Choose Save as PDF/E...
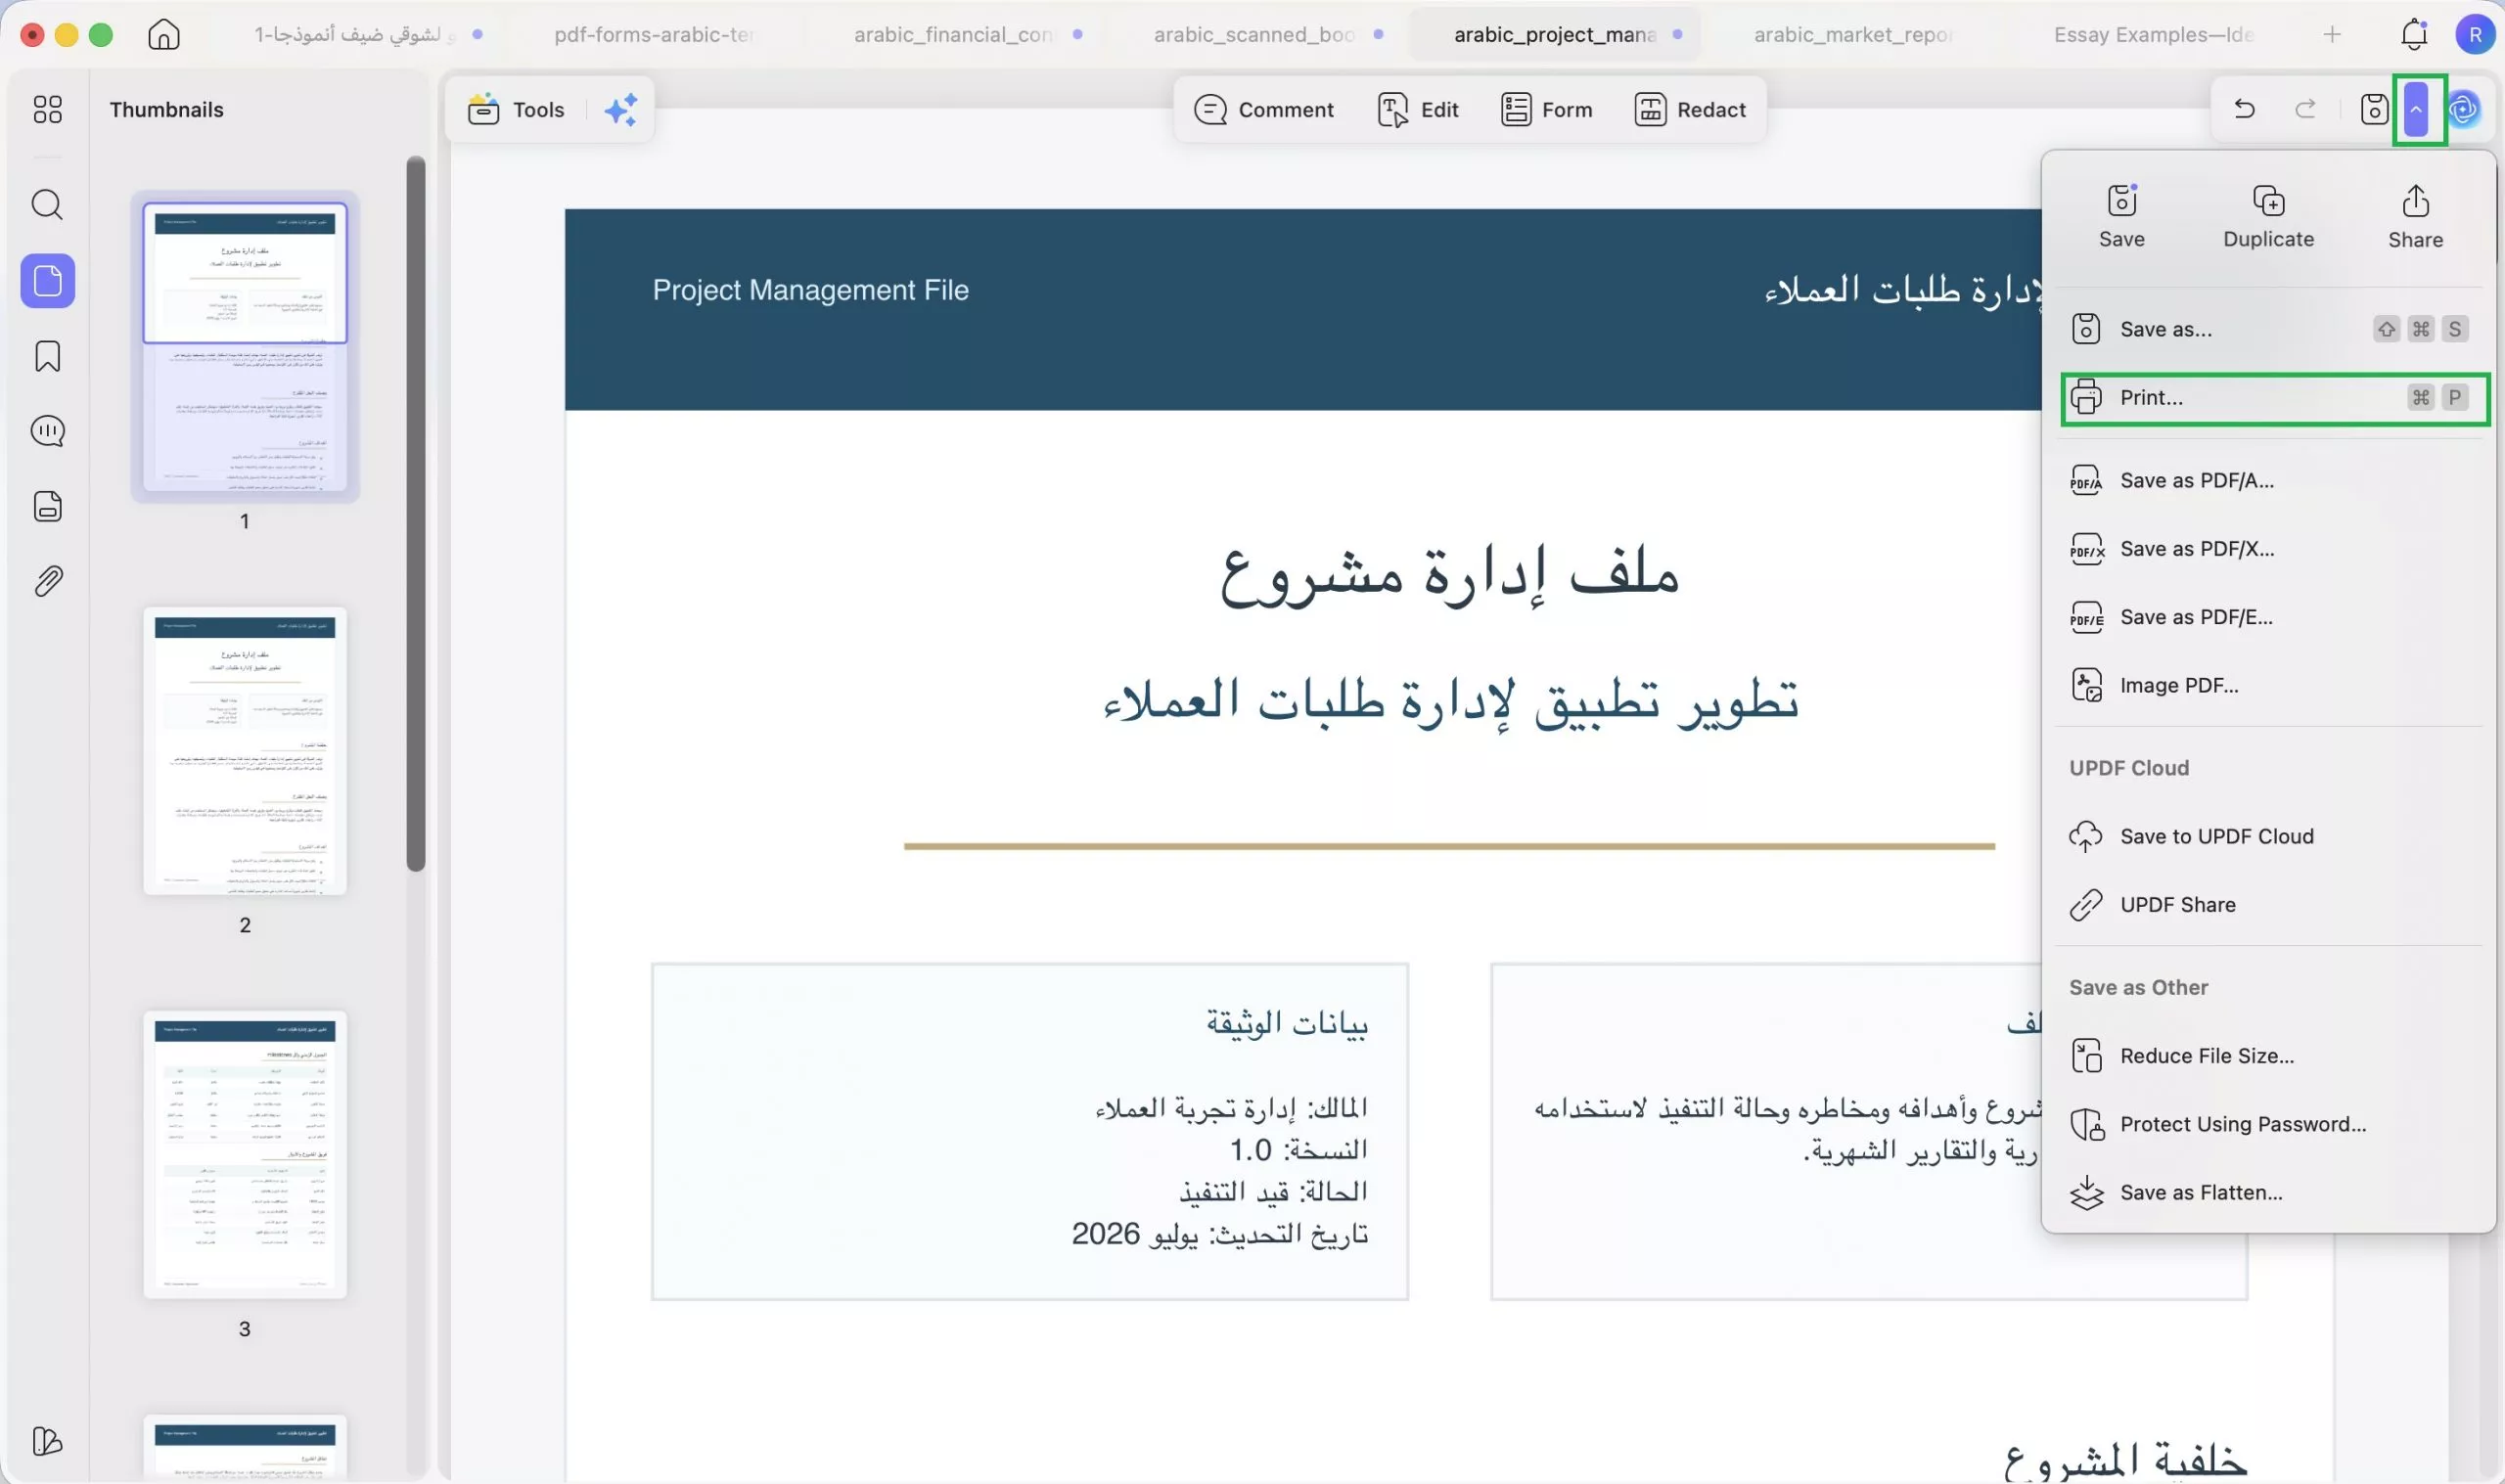Screen dimensions: 2505x1484 pos(2269,617)
